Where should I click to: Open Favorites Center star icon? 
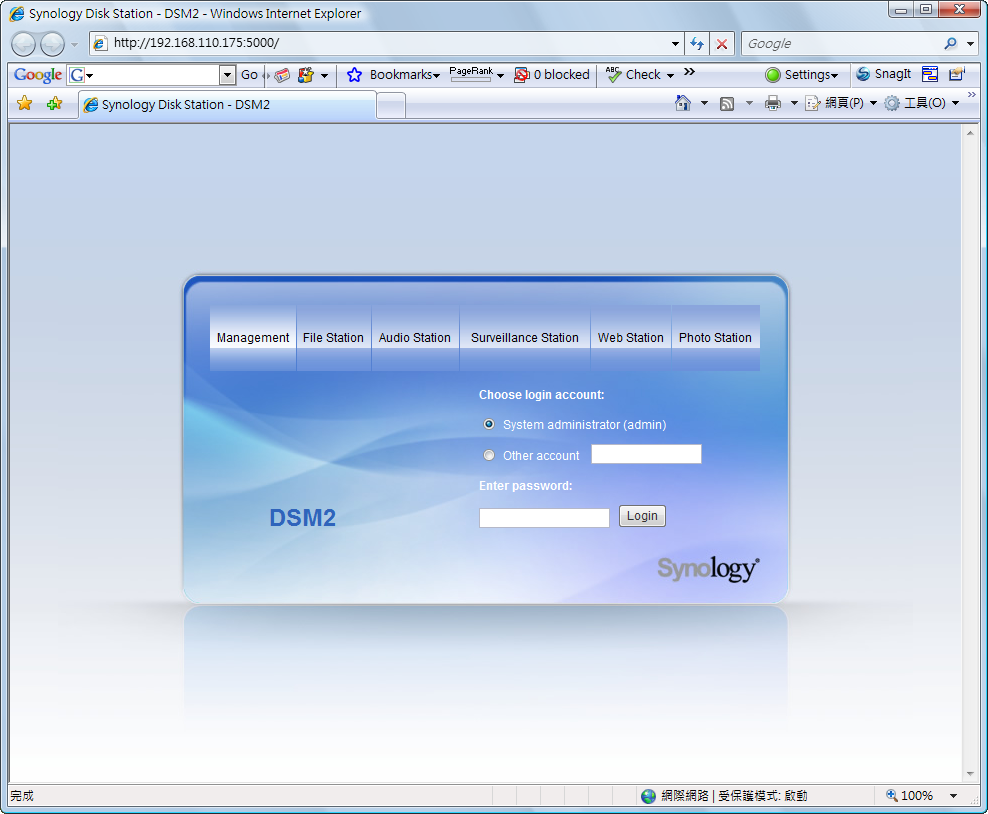coord(25,104)
